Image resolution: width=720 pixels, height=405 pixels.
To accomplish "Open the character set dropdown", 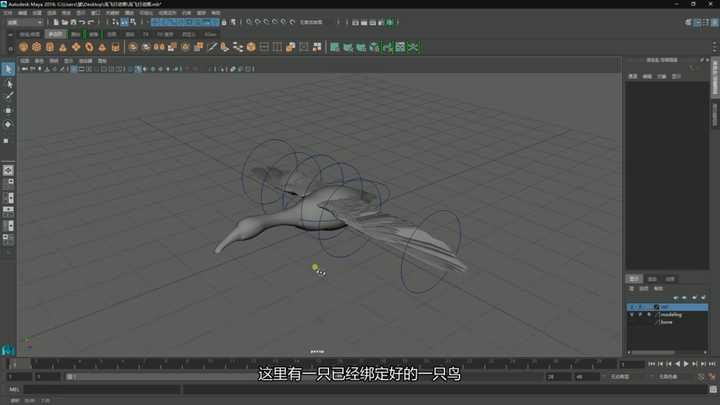I will [673, 377].
